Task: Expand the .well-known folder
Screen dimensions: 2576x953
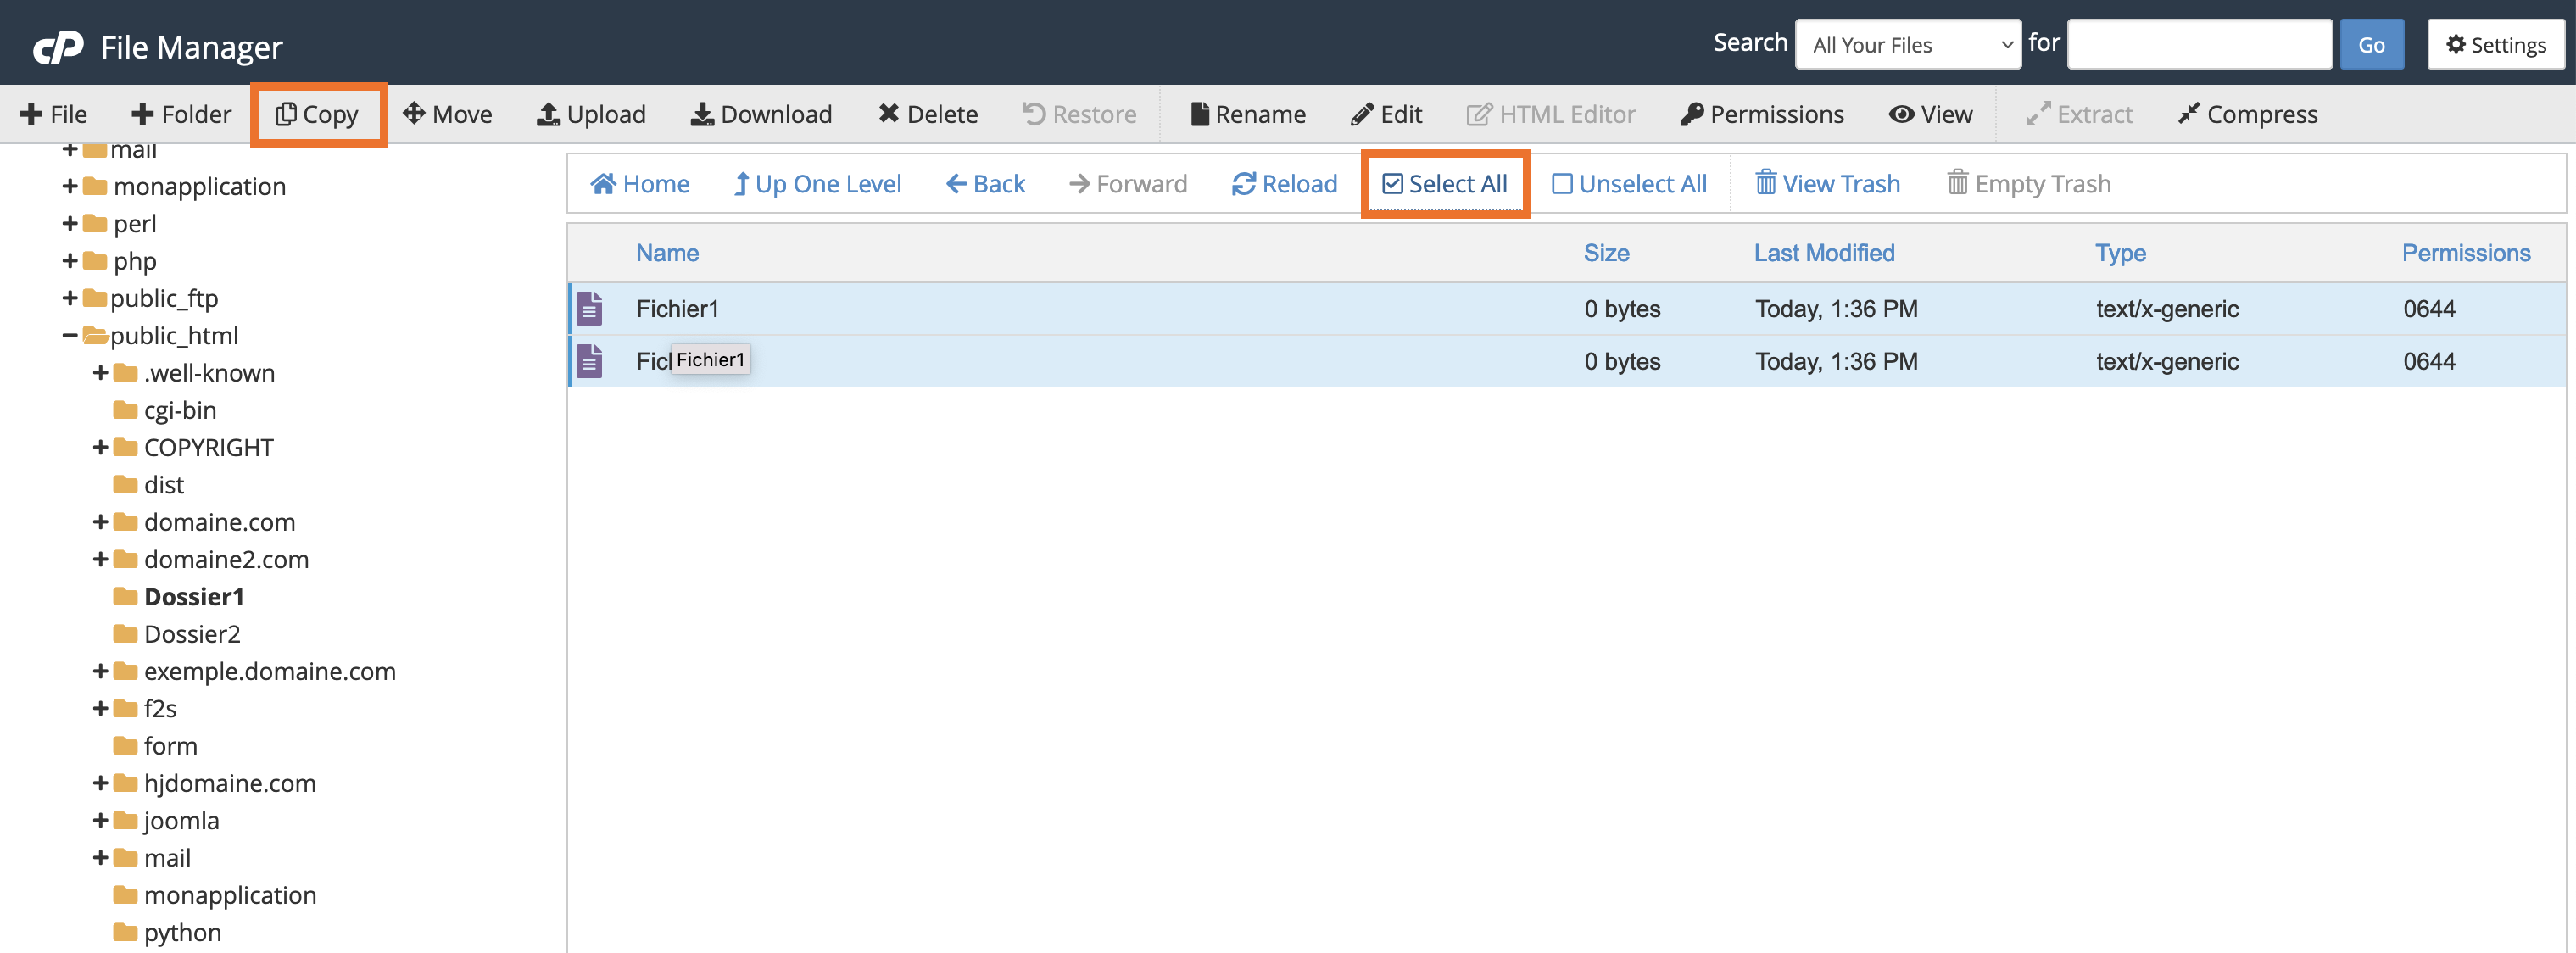Action: coord(100,373)
